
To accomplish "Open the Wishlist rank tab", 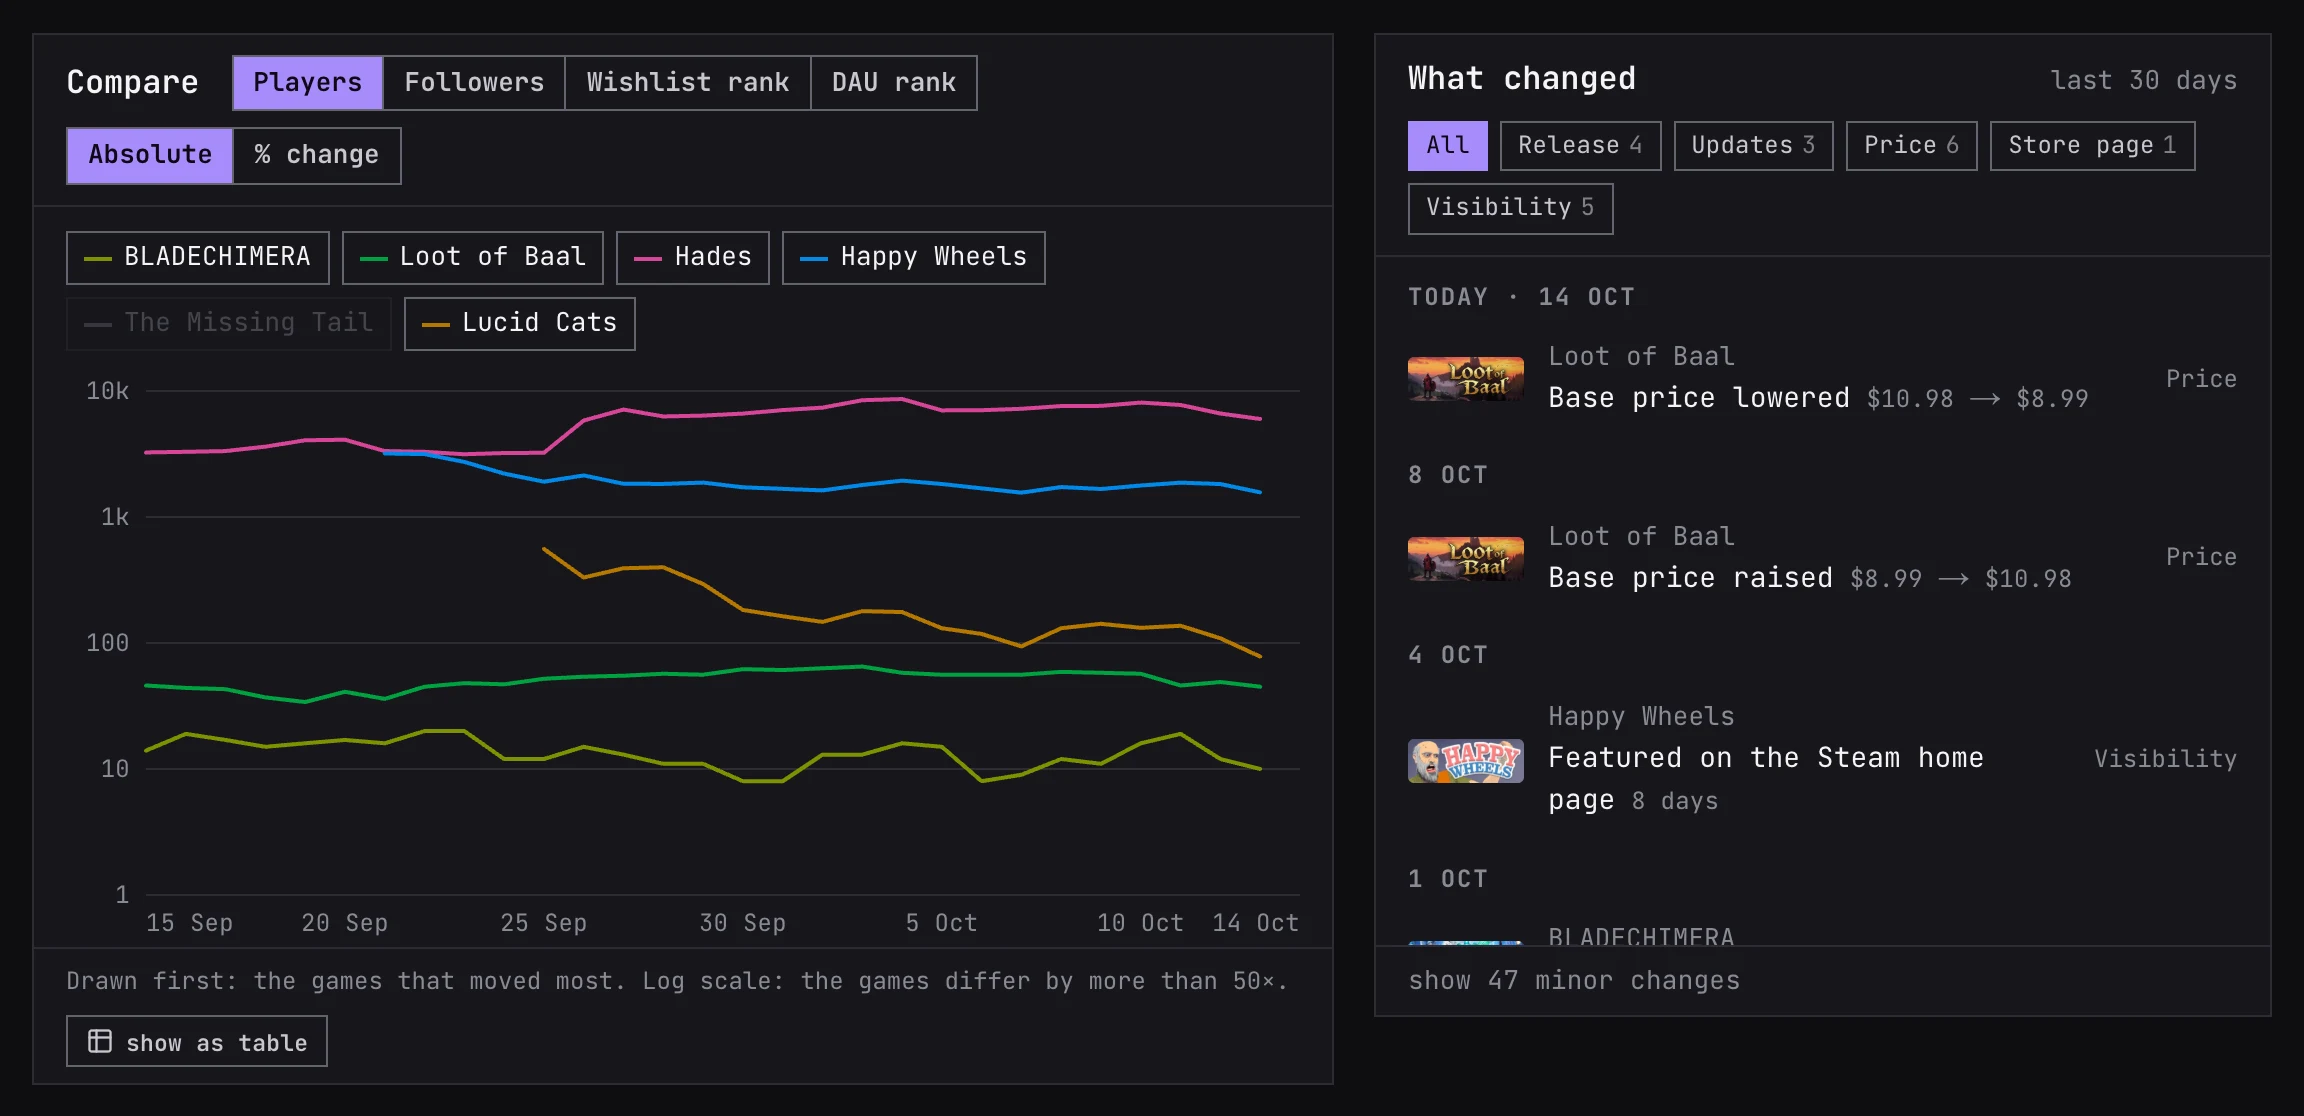I will 688,83.
